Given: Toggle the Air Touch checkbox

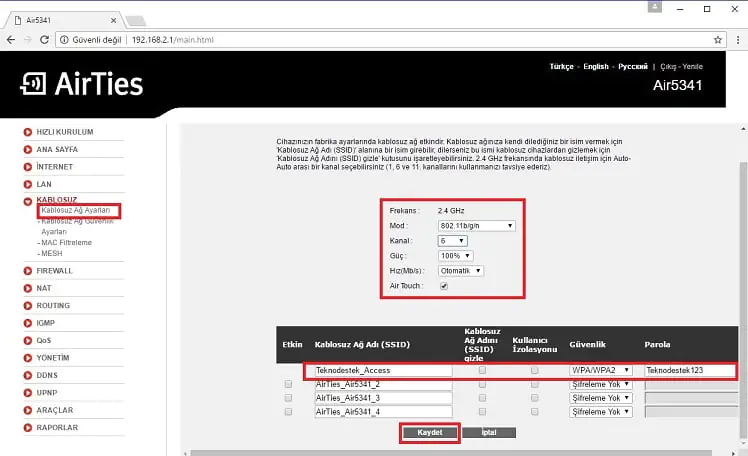Looking at the screenshot, I should (x=444, y=286).
